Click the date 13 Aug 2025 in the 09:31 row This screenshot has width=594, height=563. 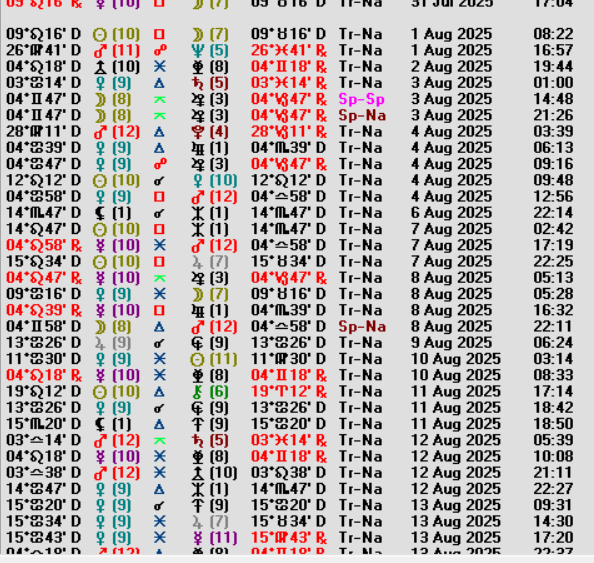456,506
